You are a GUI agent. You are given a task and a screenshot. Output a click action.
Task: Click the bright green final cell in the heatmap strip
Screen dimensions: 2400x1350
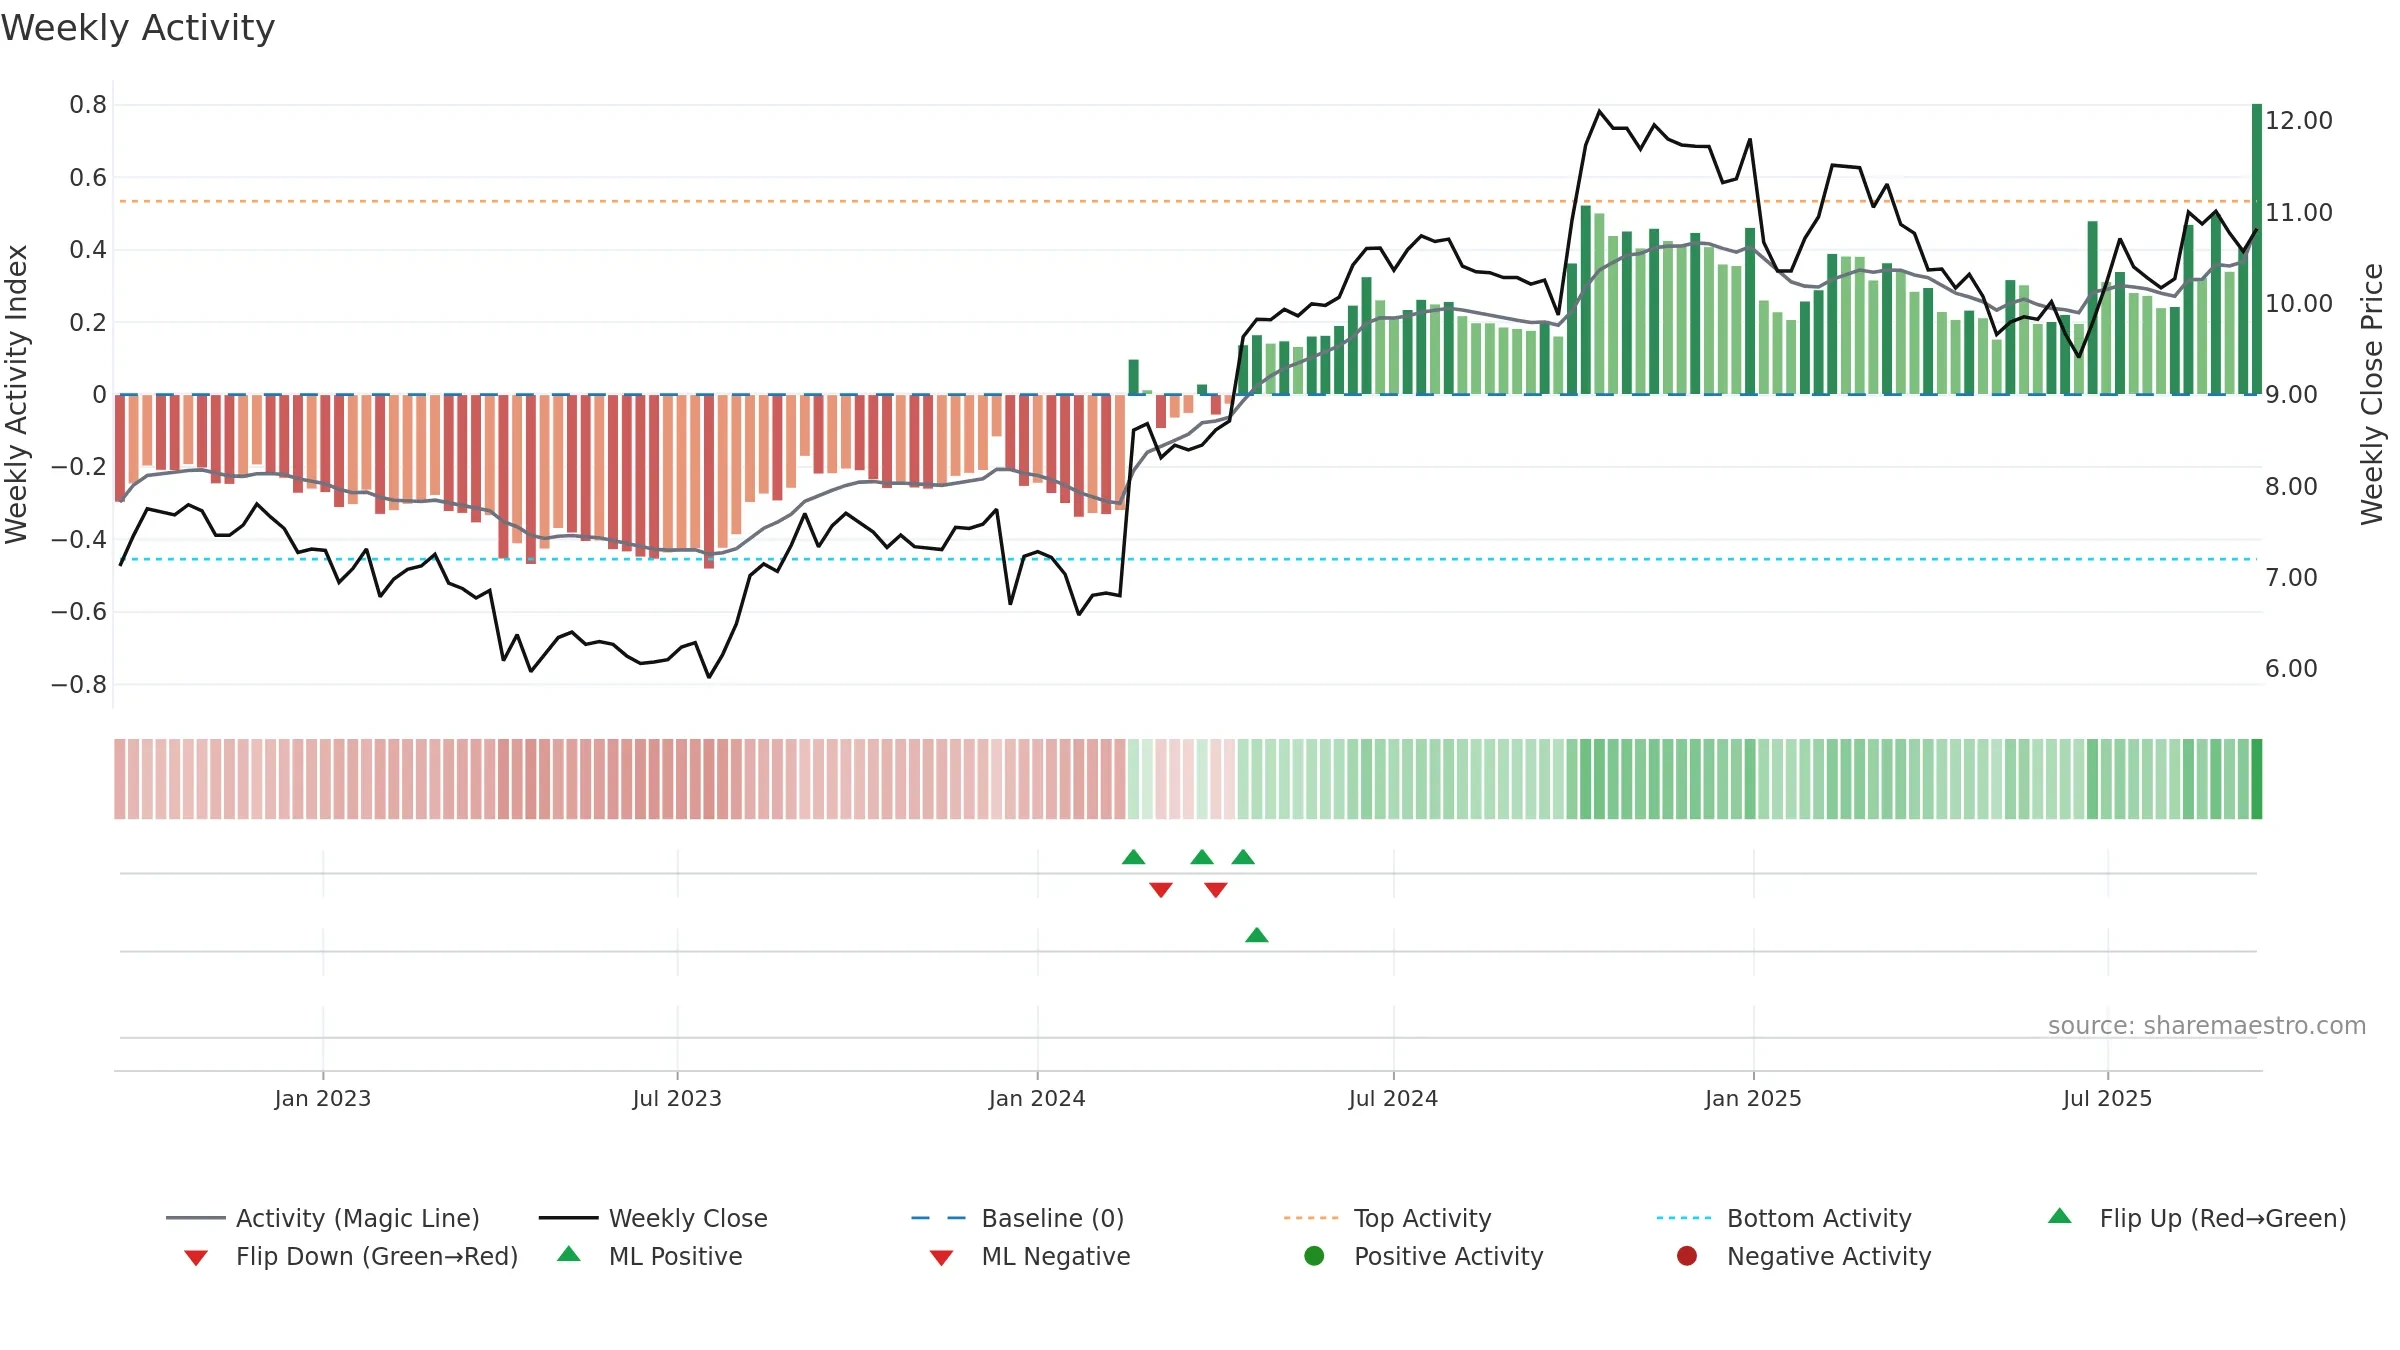(2257, 779)
